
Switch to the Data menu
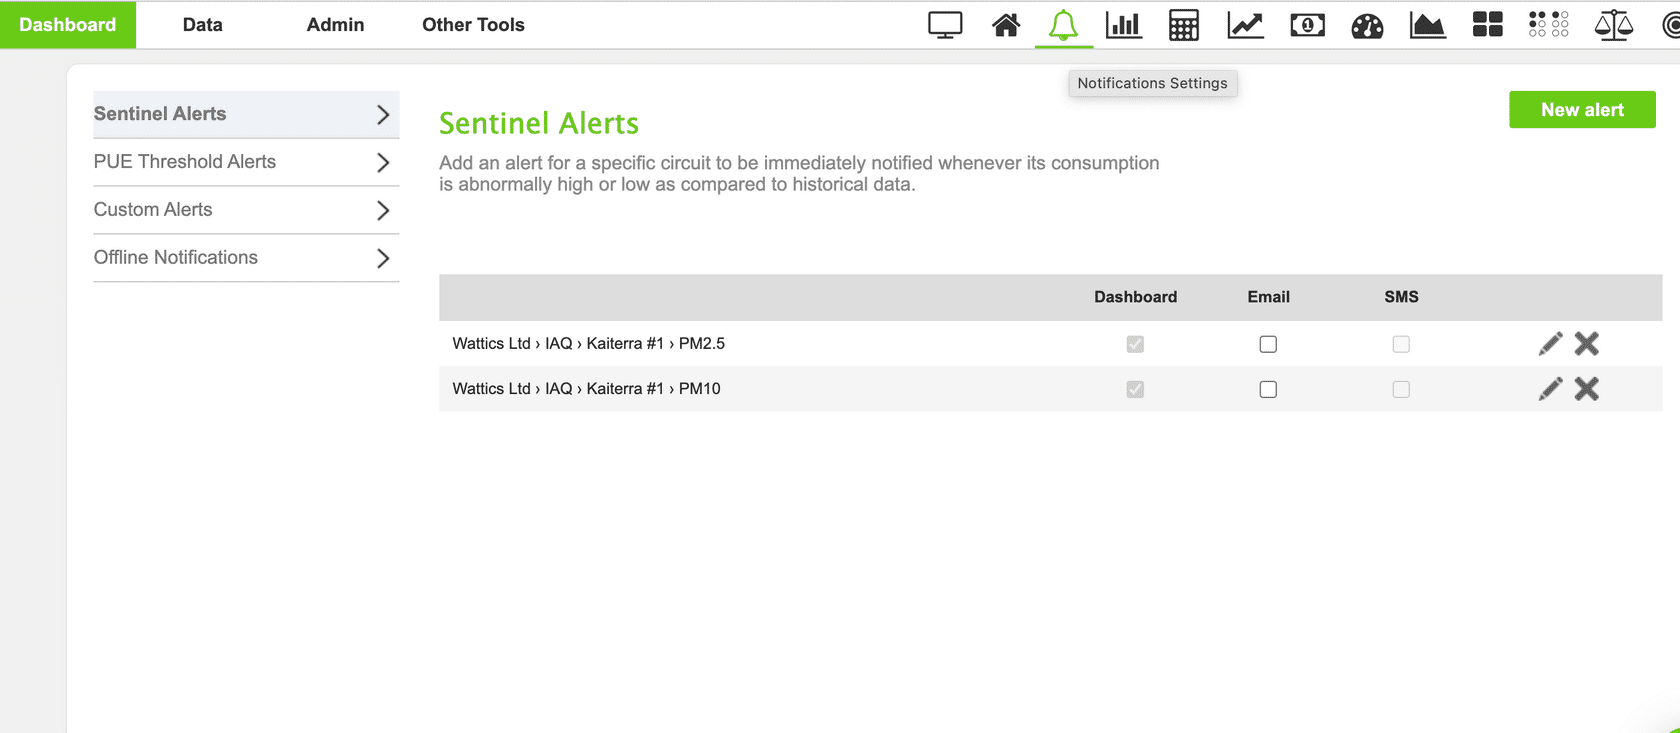(202, 25)
